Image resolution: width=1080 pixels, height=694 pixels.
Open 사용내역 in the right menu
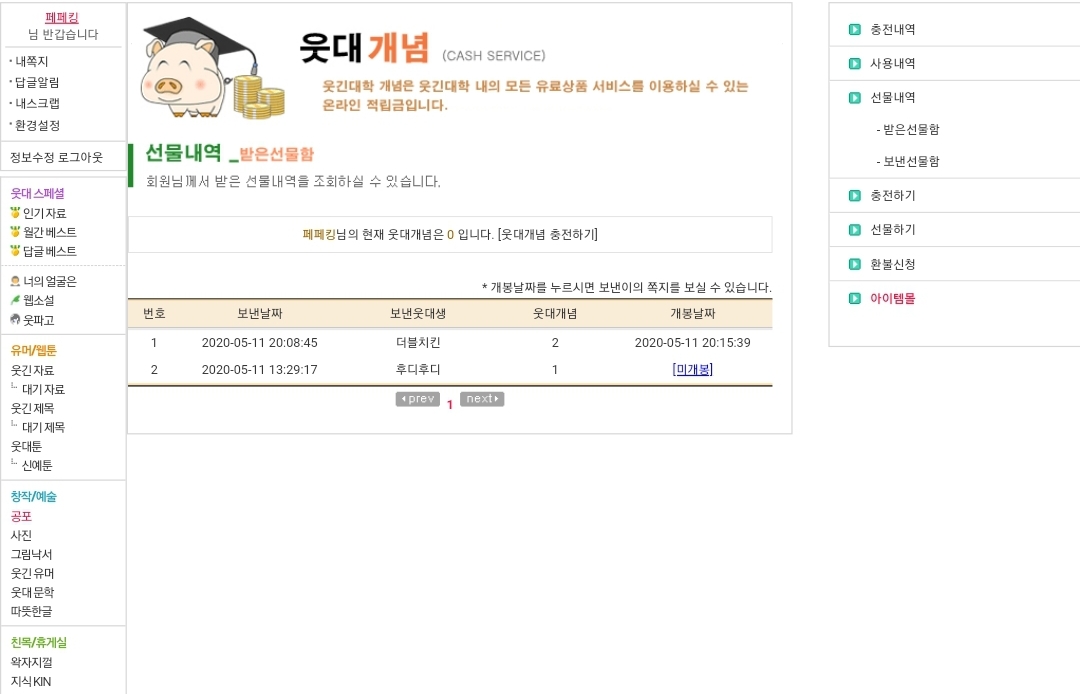coord(893,63)
